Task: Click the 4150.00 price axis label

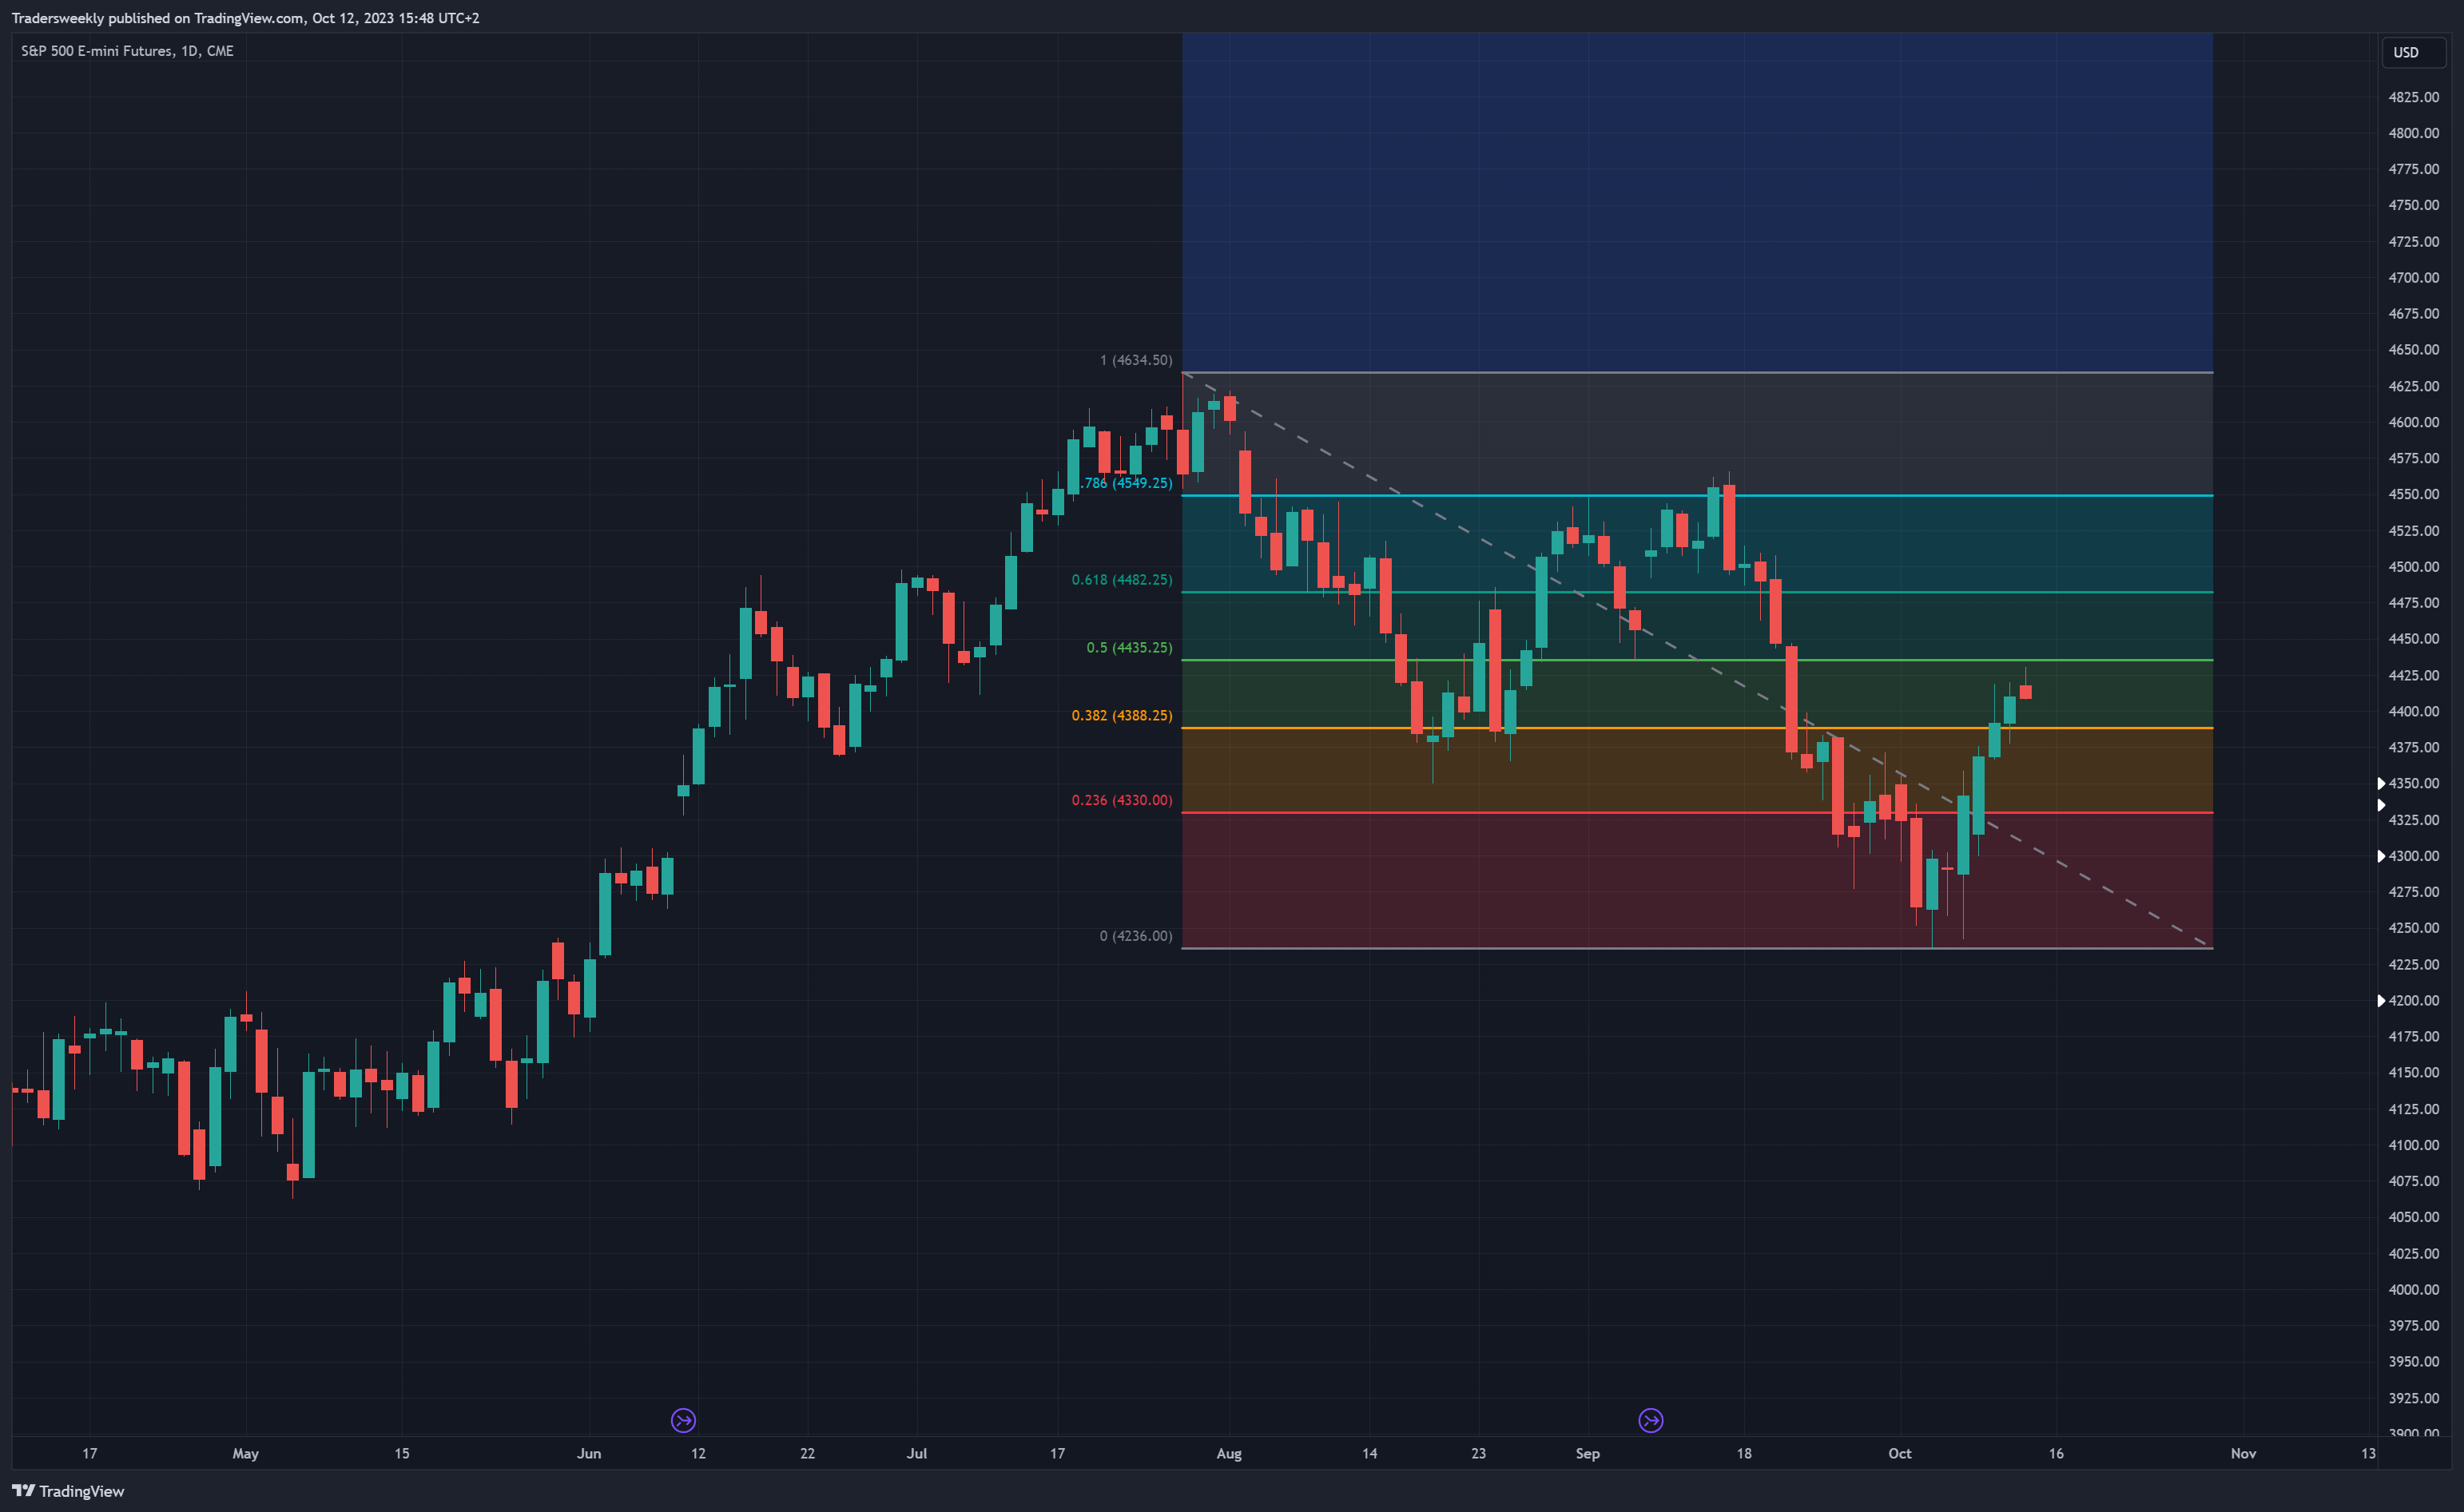Action: coord(2414,1073)
